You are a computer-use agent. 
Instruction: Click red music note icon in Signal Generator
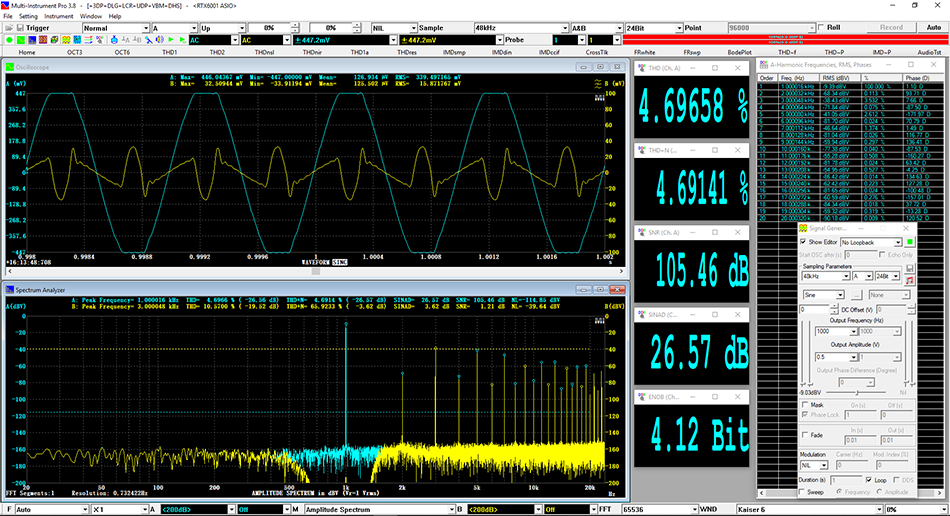click(909, 280)
